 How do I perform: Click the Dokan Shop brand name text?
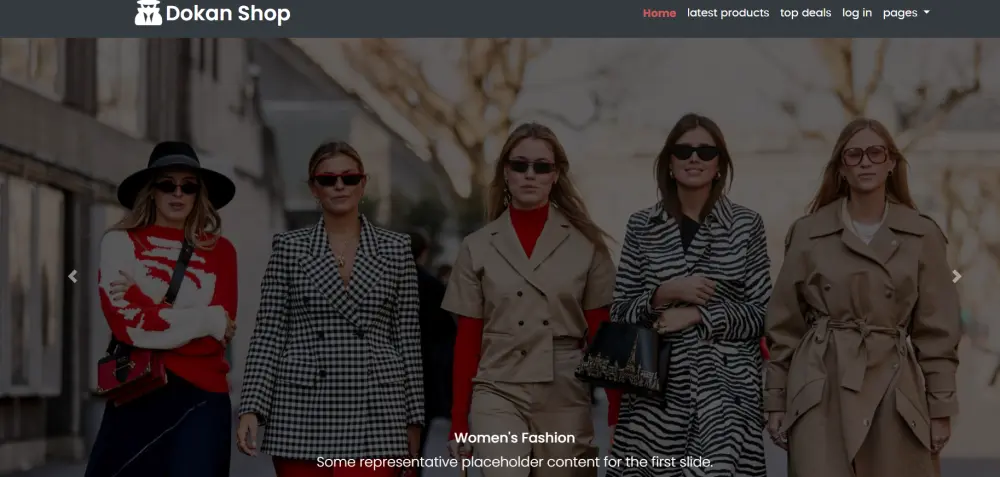click(228, 13)
